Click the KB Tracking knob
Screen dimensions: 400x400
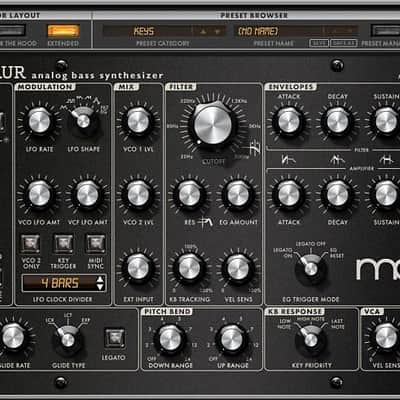pyautogui.click(x=189, y=268)
